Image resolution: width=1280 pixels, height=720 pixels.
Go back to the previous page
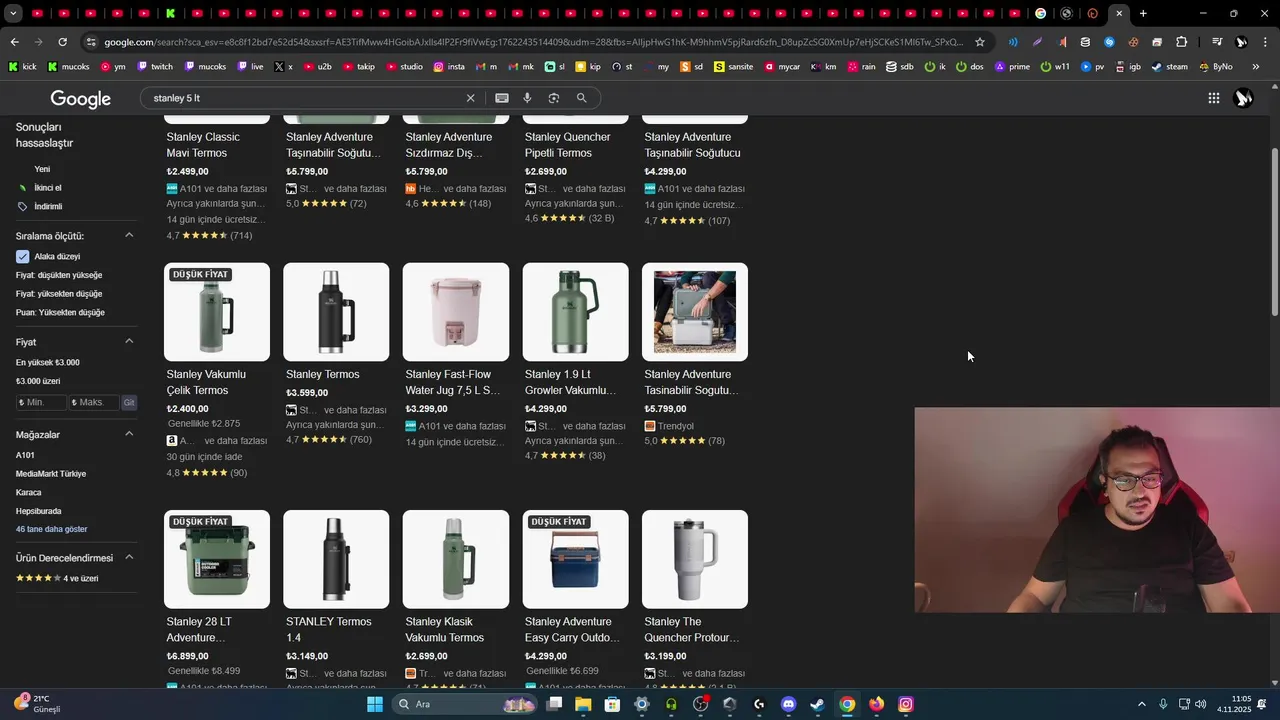pyautogui.click(x=14, y=42)
